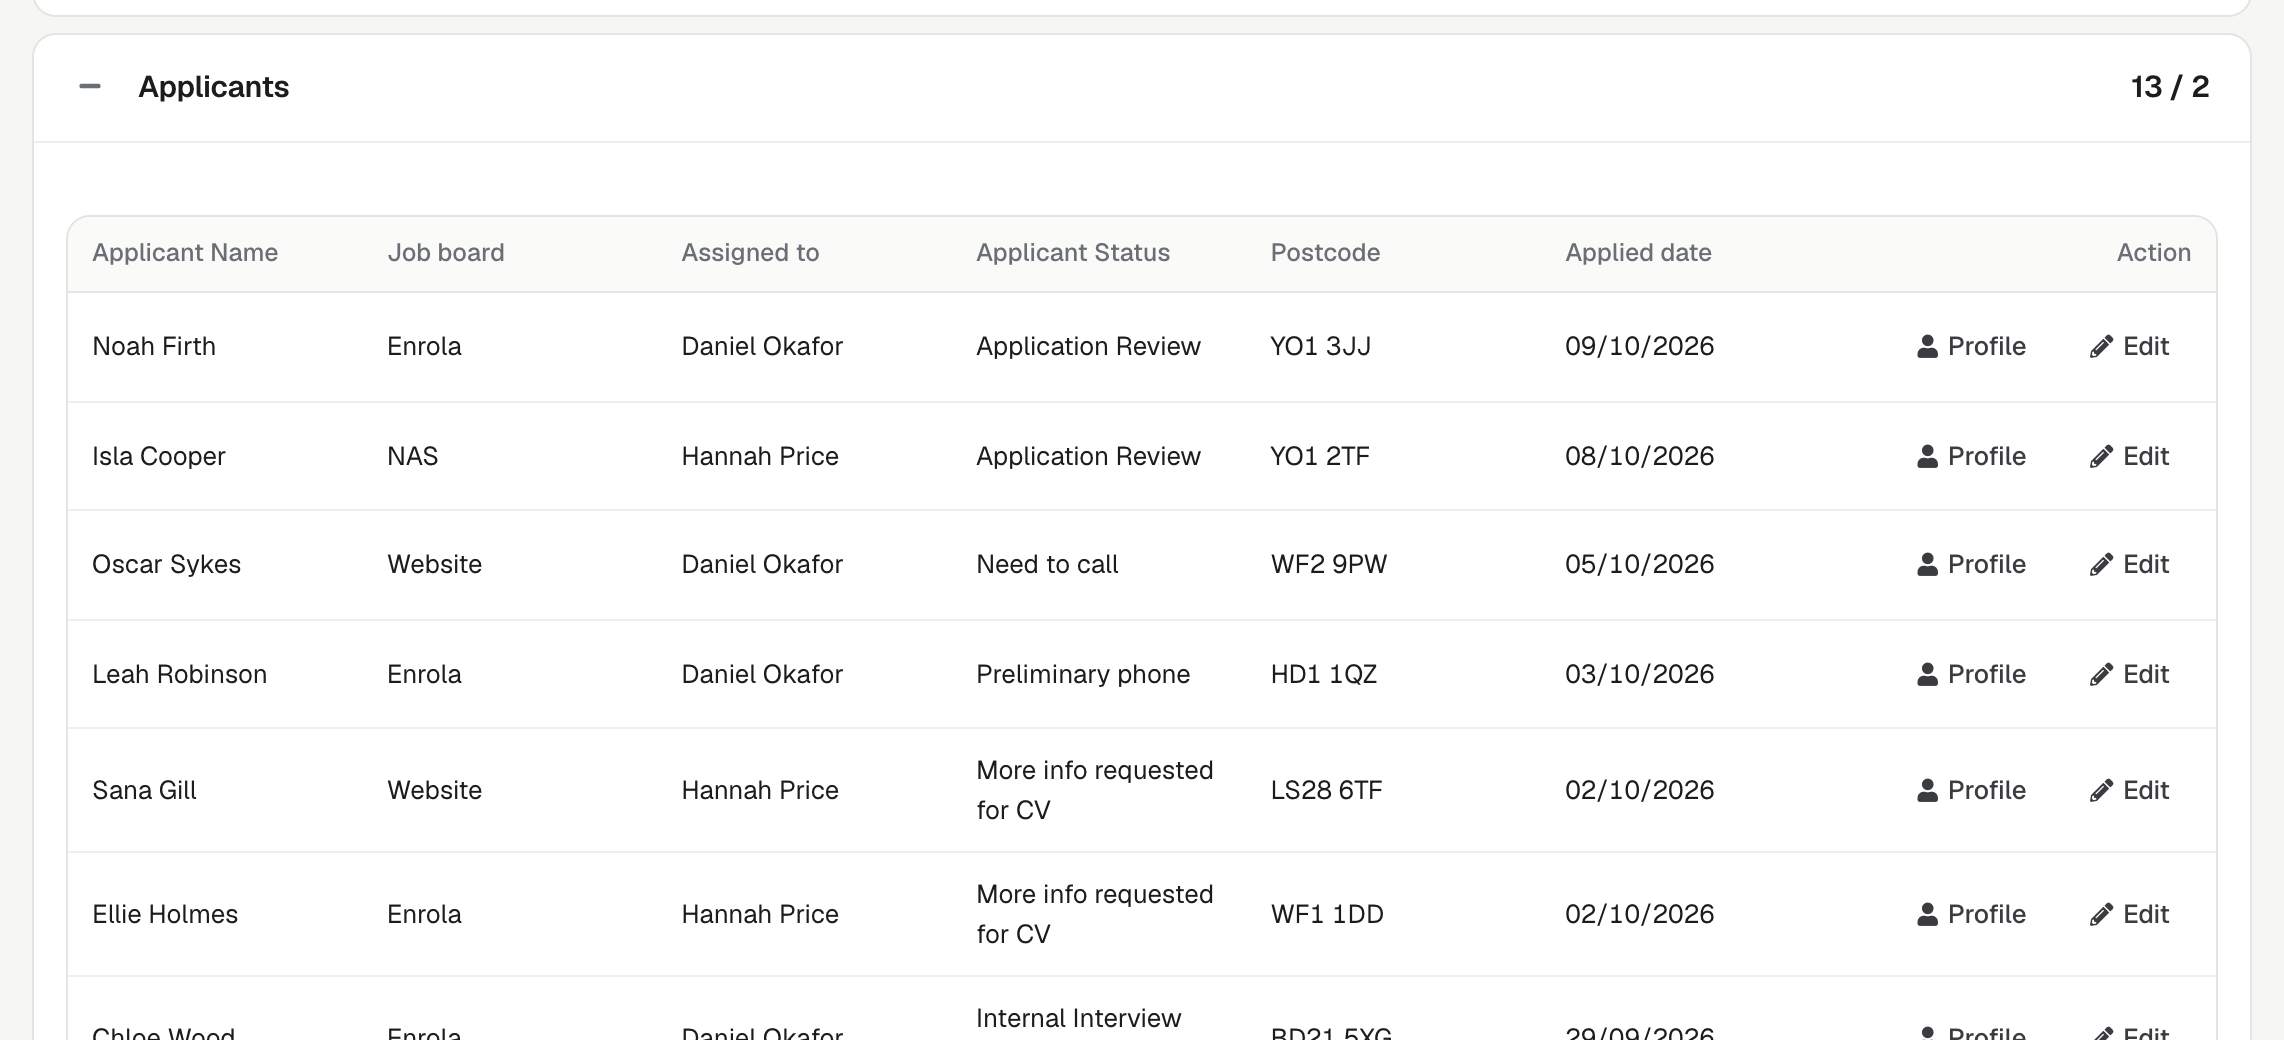Click postcode YO1 3JJ

1320,346
